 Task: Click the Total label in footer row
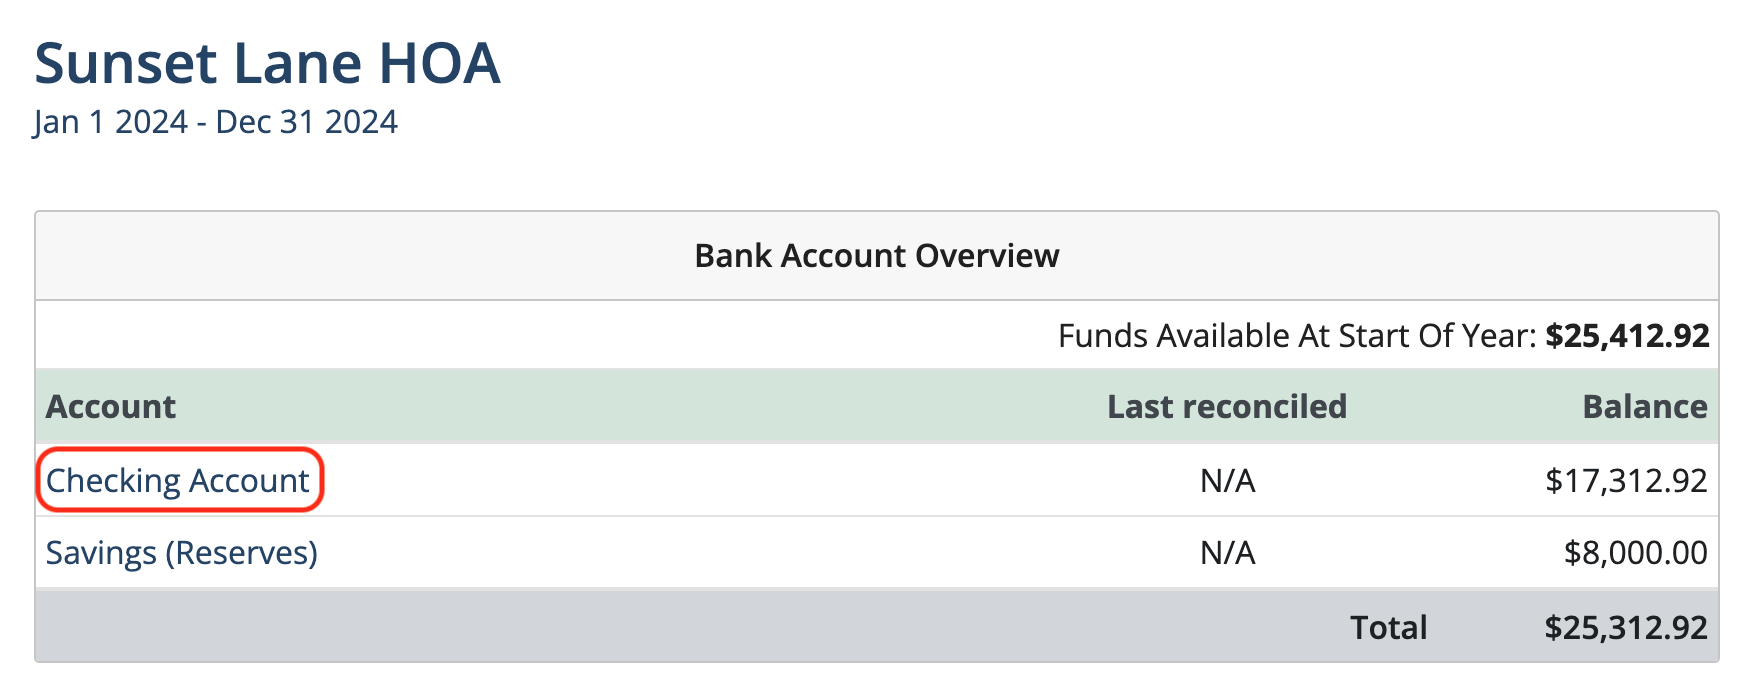click(x=1388, y=628)
